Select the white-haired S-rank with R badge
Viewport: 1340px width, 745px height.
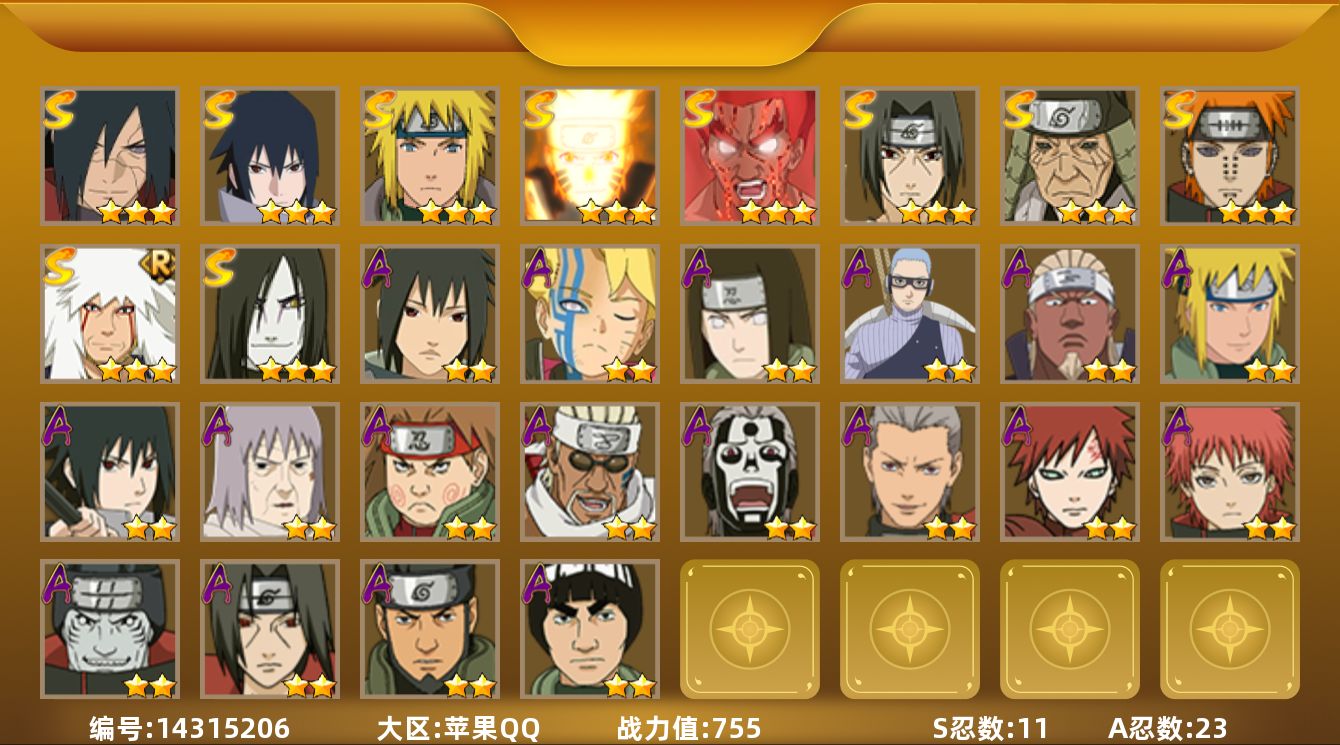[x=109, y=314]
